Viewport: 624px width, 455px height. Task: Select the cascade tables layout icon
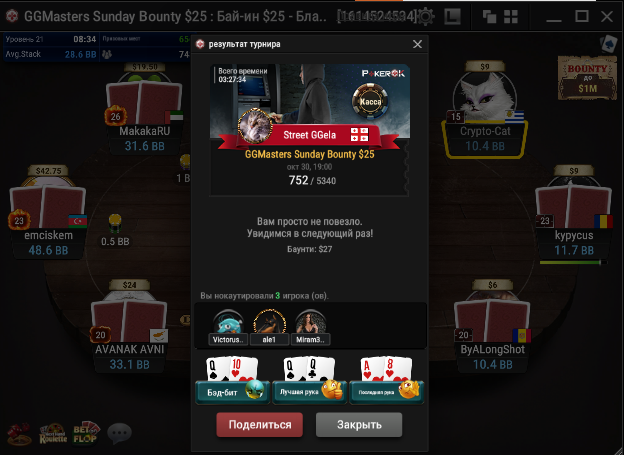coord(489,17)
